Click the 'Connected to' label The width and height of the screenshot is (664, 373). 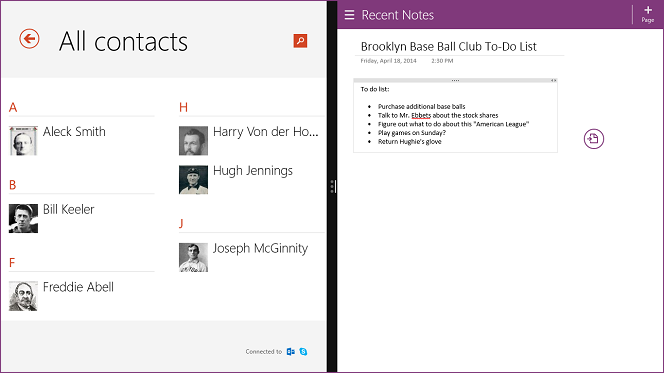[x=263, y=352]
